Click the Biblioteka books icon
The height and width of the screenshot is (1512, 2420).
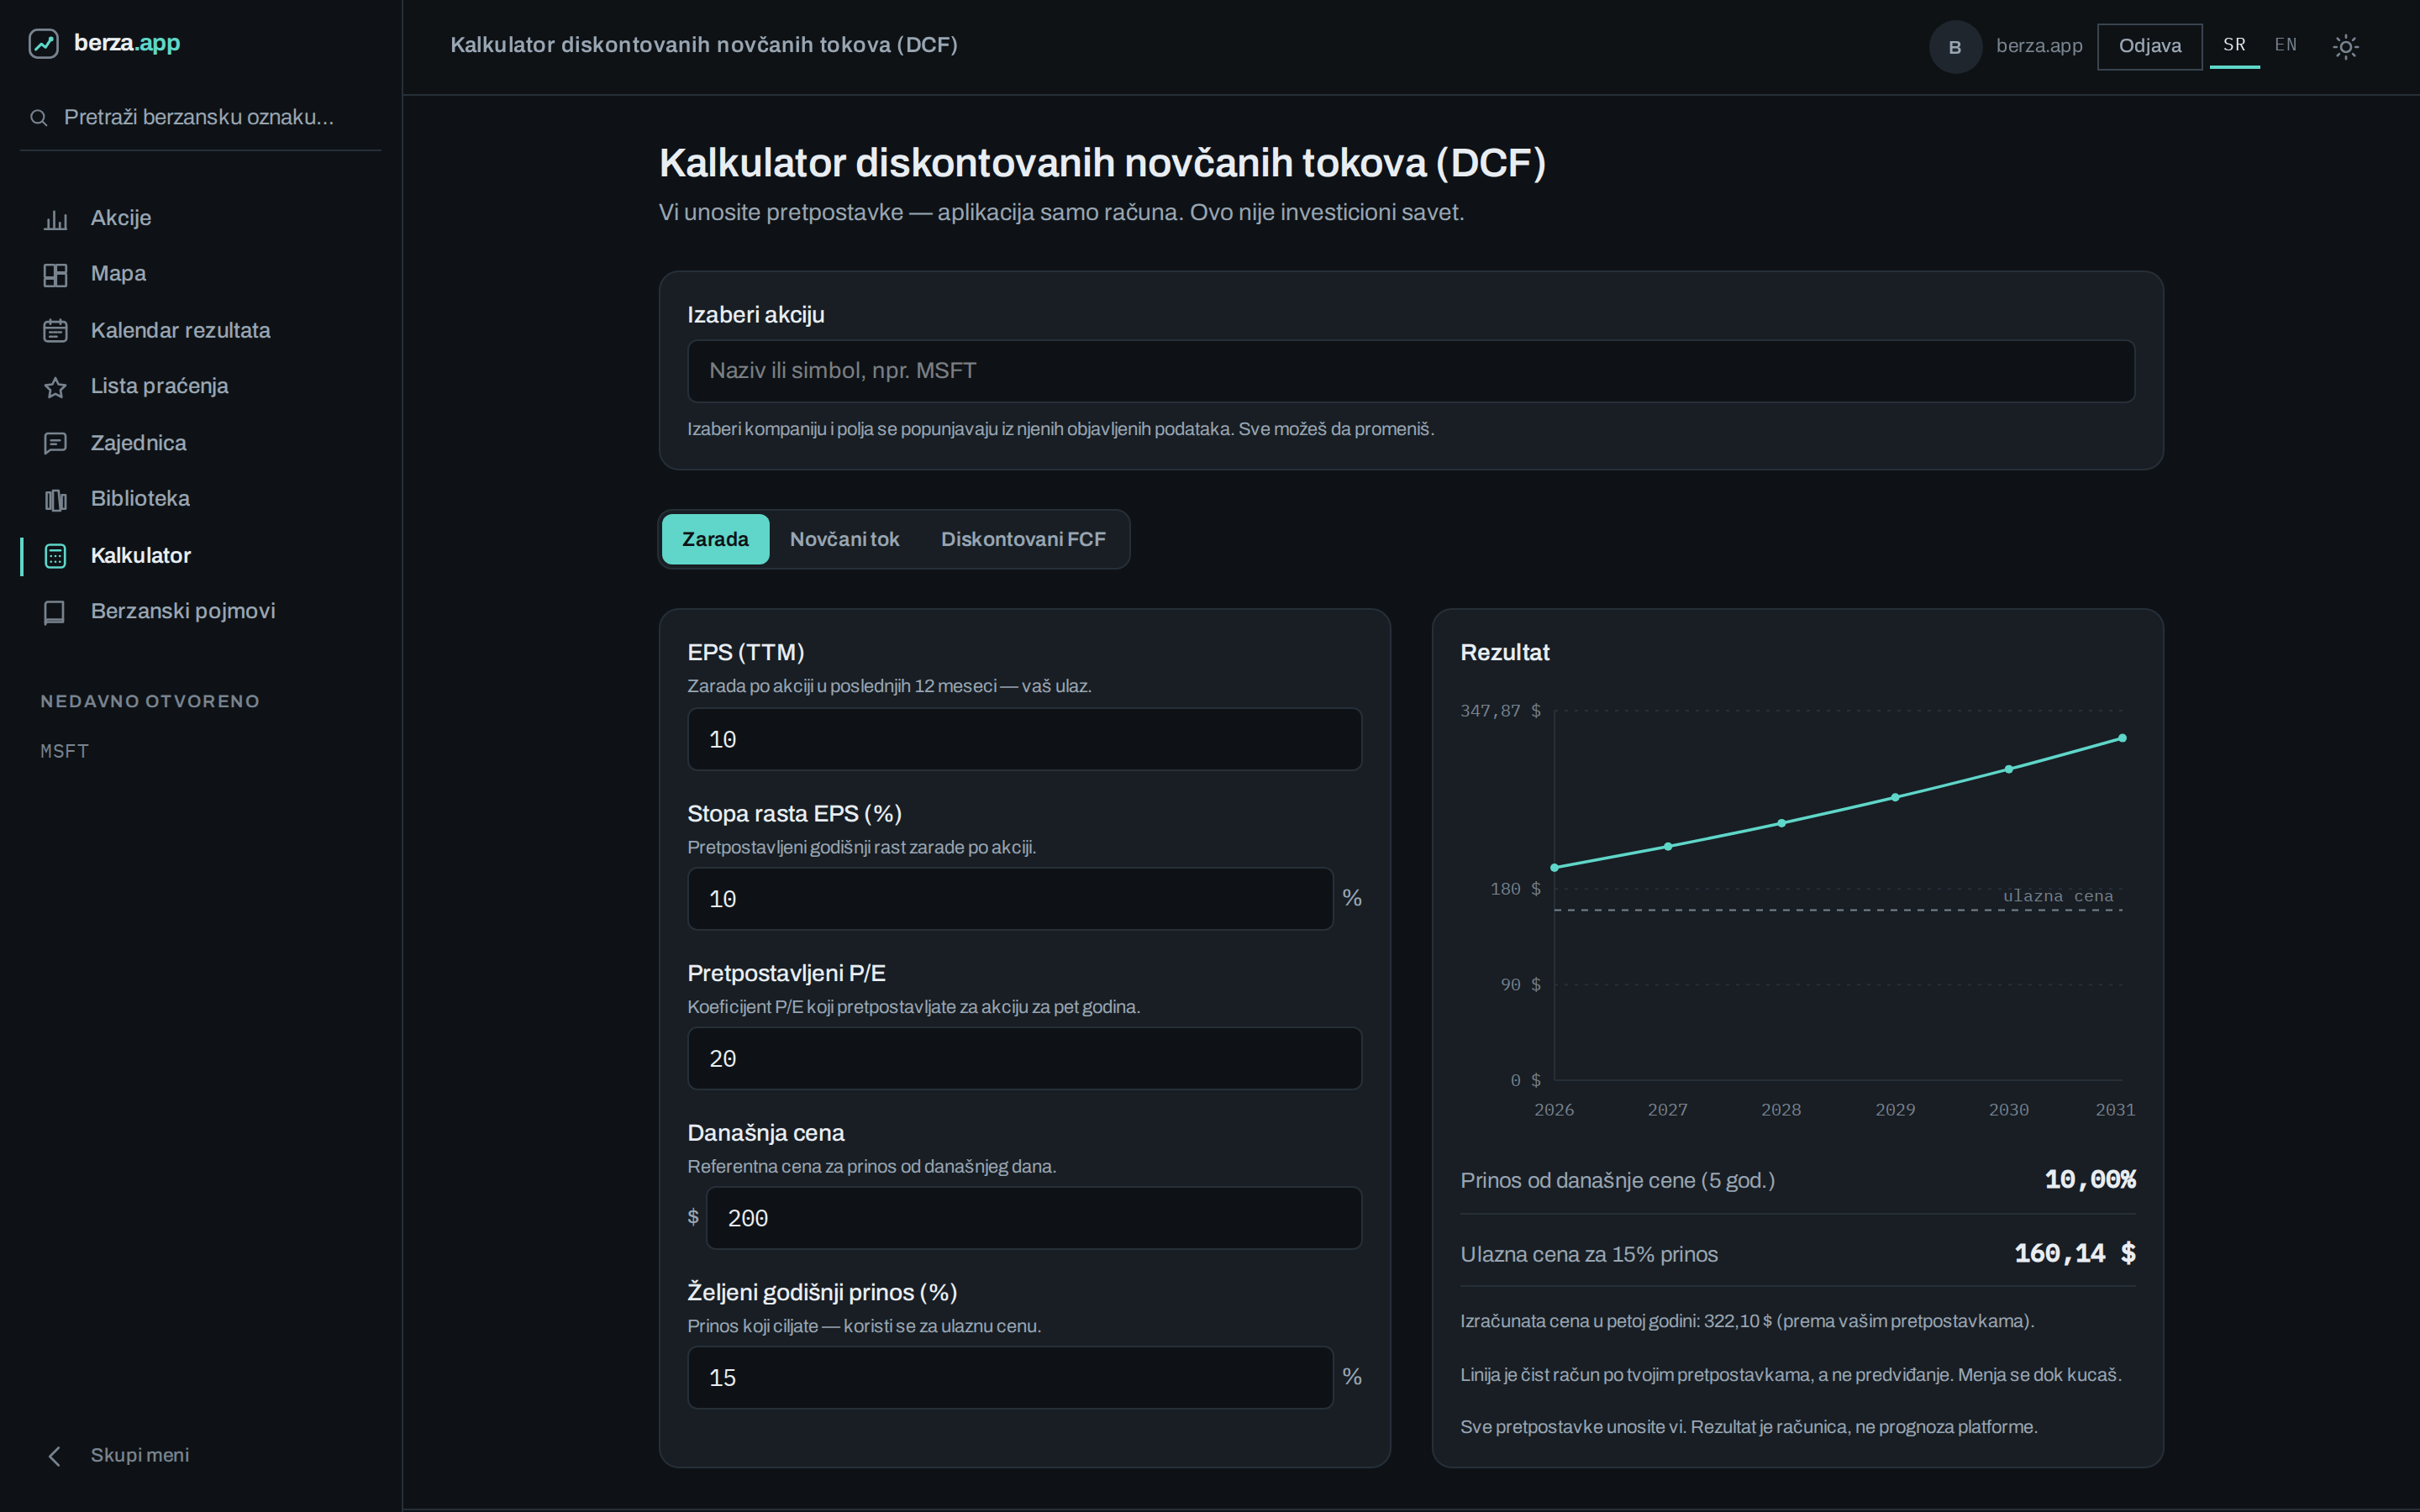coord(55,499)
